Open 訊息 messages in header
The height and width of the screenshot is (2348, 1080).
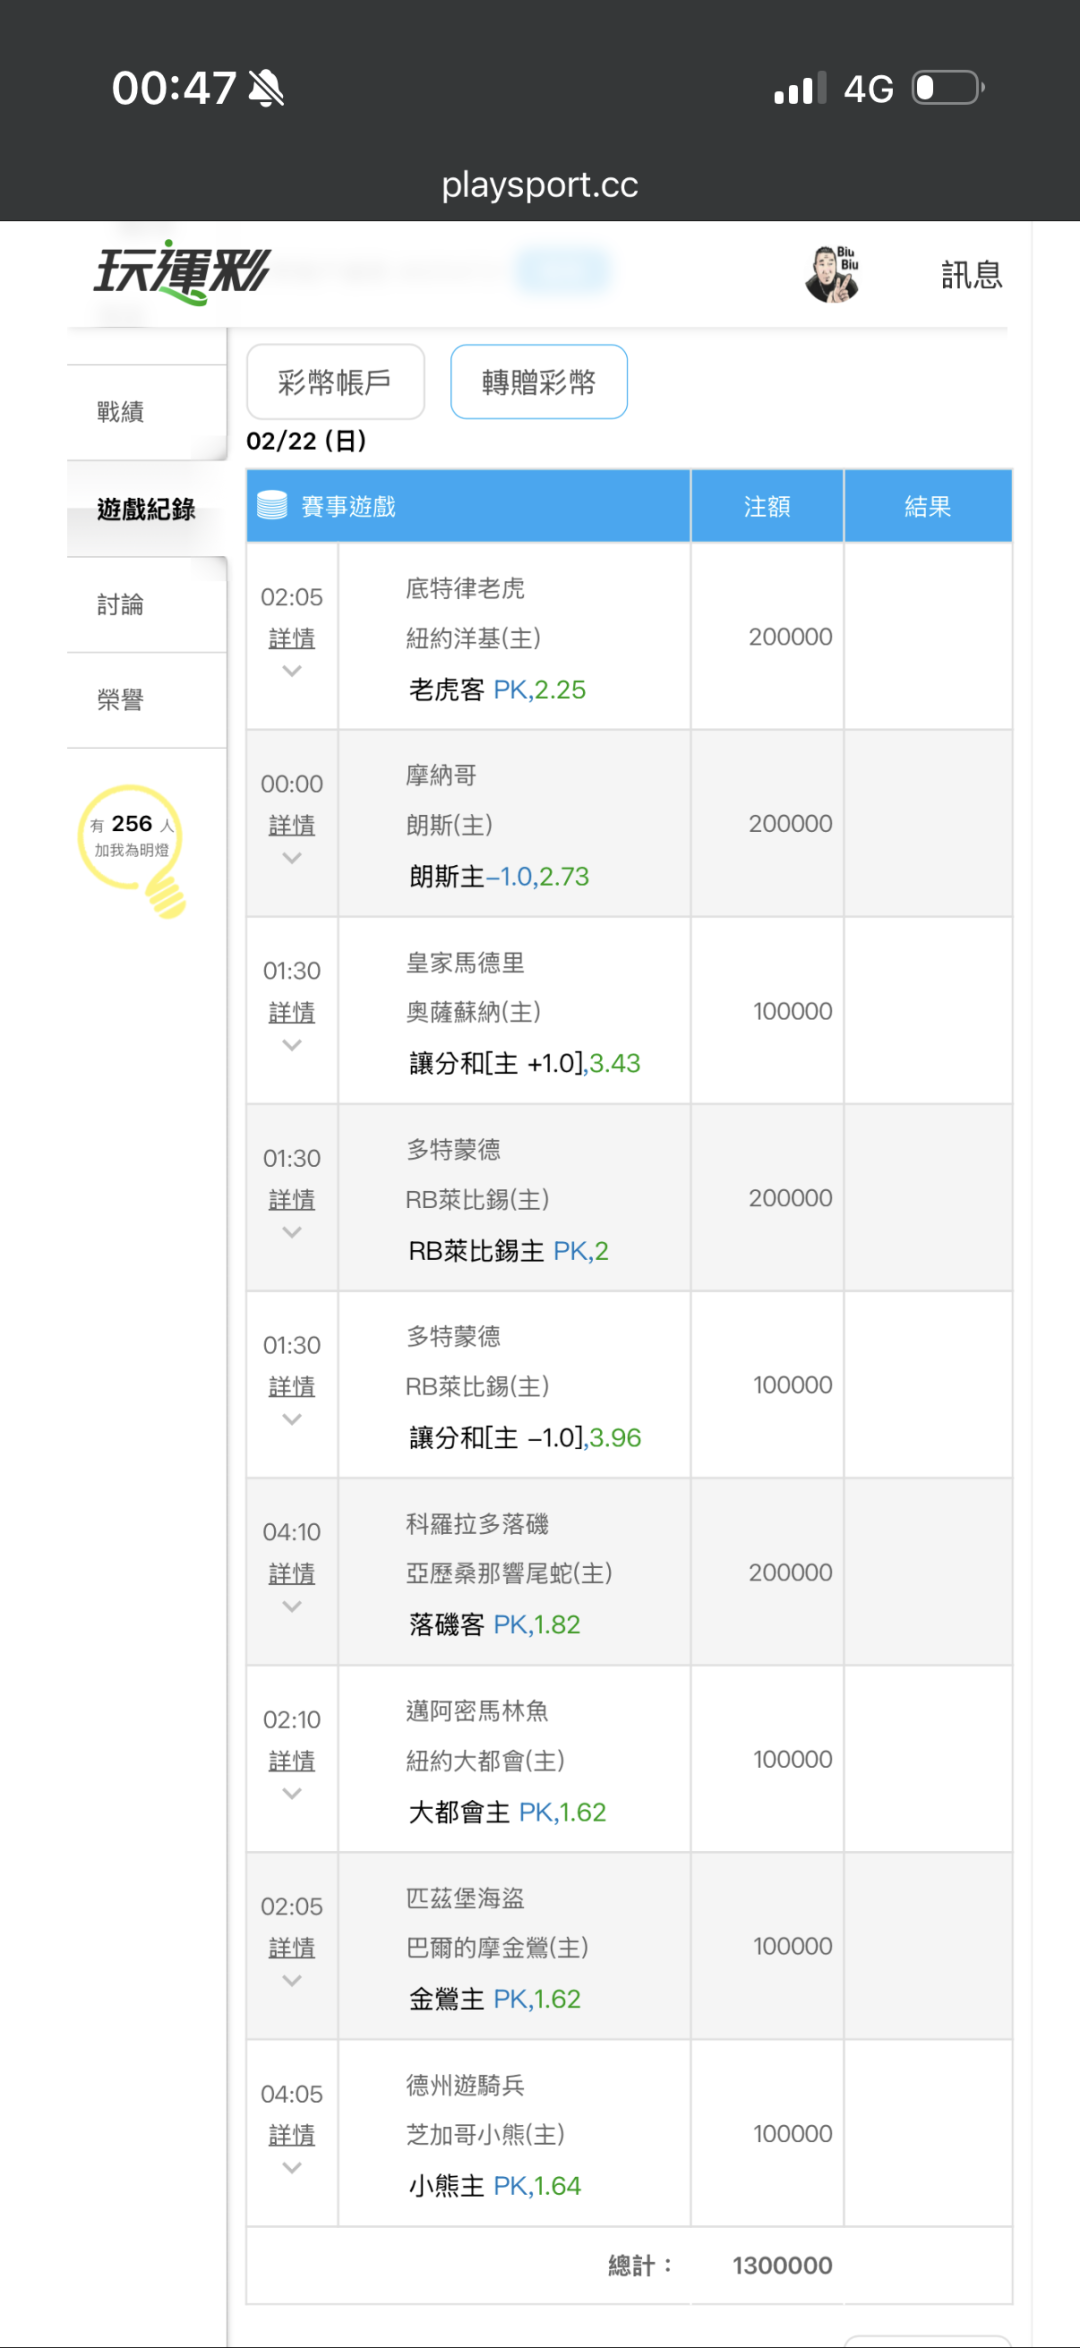point(971,274)
